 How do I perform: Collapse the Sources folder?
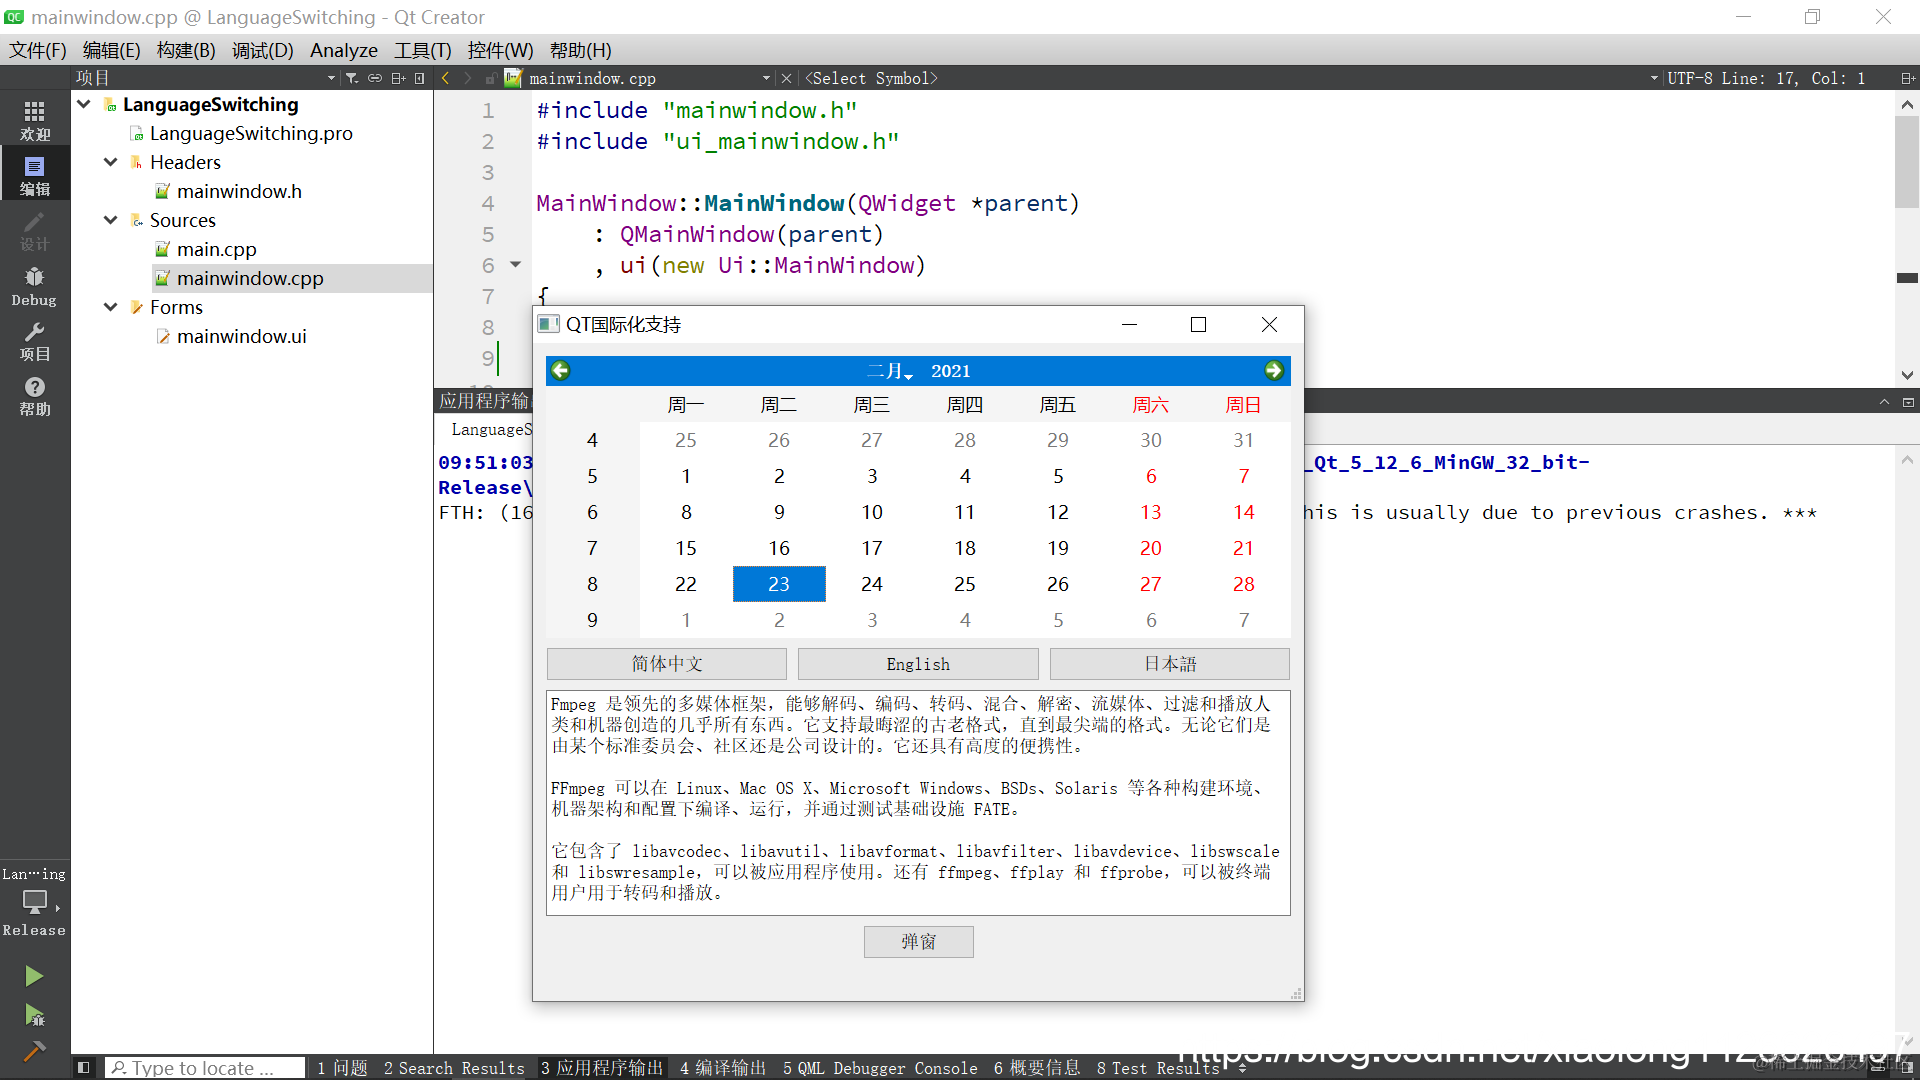pyautogui.click(x=111, y=220)
